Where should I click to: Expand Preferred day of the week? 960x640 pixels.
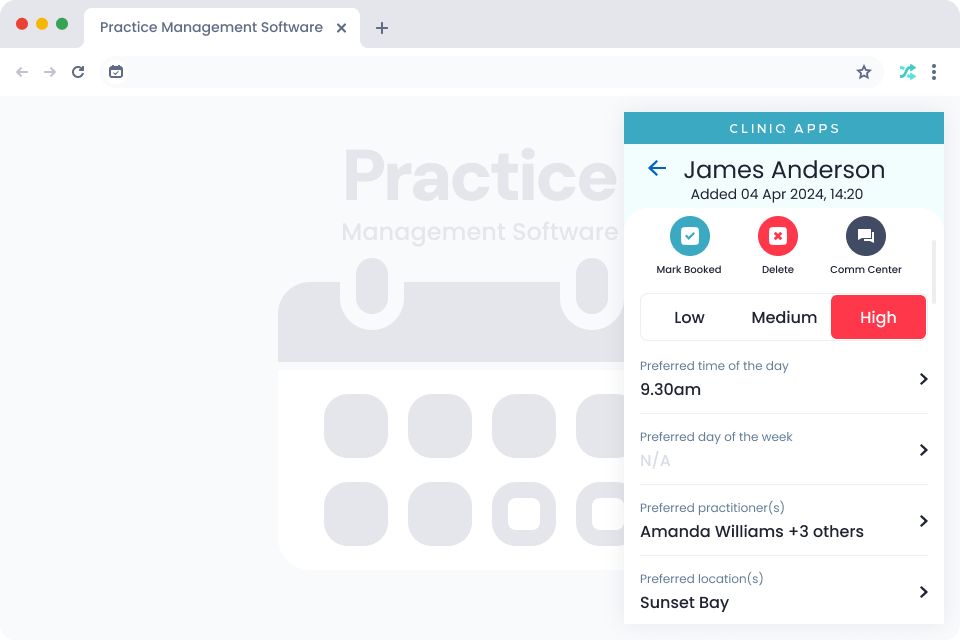click(923, 450)
